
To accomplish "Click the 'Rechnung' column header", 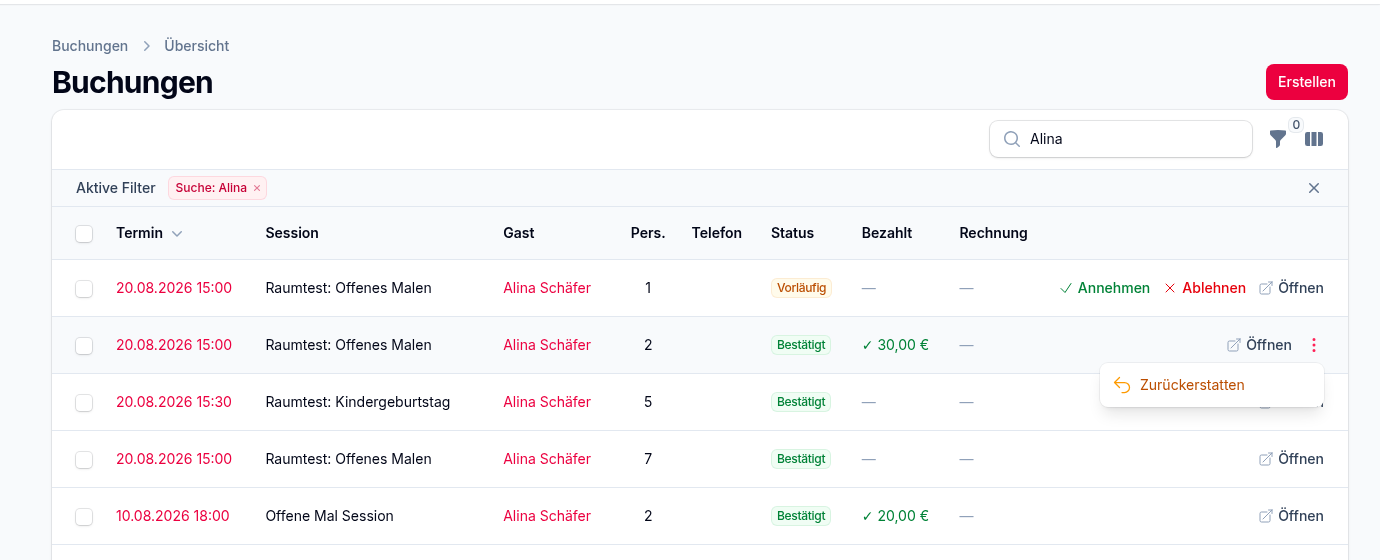I will tap(993, 233).
